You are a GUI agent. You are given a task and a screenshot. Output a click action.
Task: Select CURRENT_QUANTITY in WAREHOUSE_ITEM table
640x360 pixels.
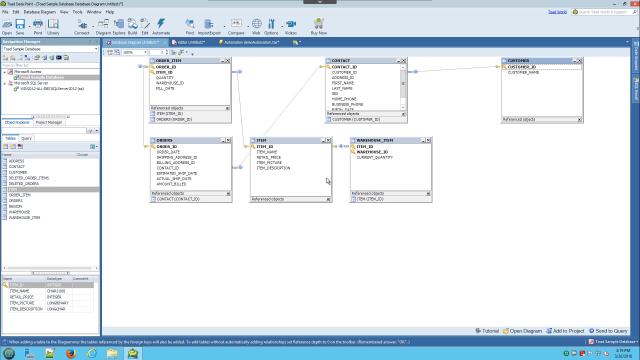coord(375,157)
